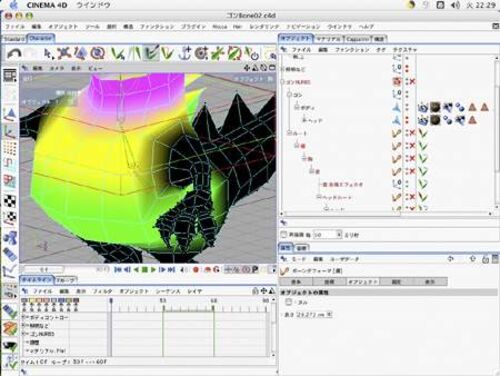Click the dark material sphere tag on ボディ

tap(435, 107)
